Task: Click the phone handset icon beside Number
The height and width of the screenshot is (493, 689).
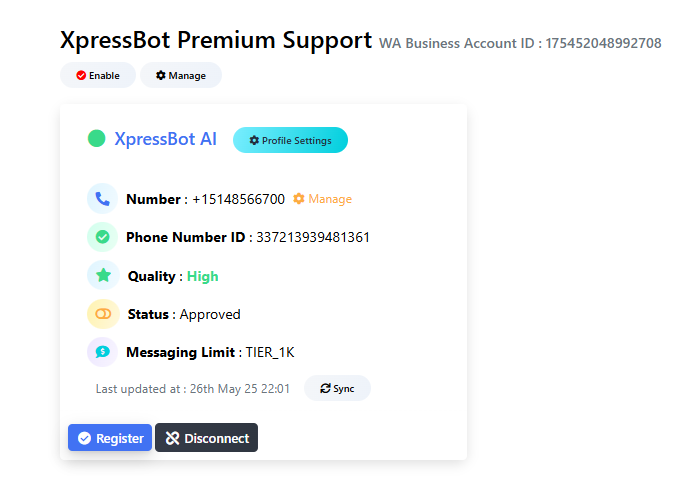Action: coord(102,199)
